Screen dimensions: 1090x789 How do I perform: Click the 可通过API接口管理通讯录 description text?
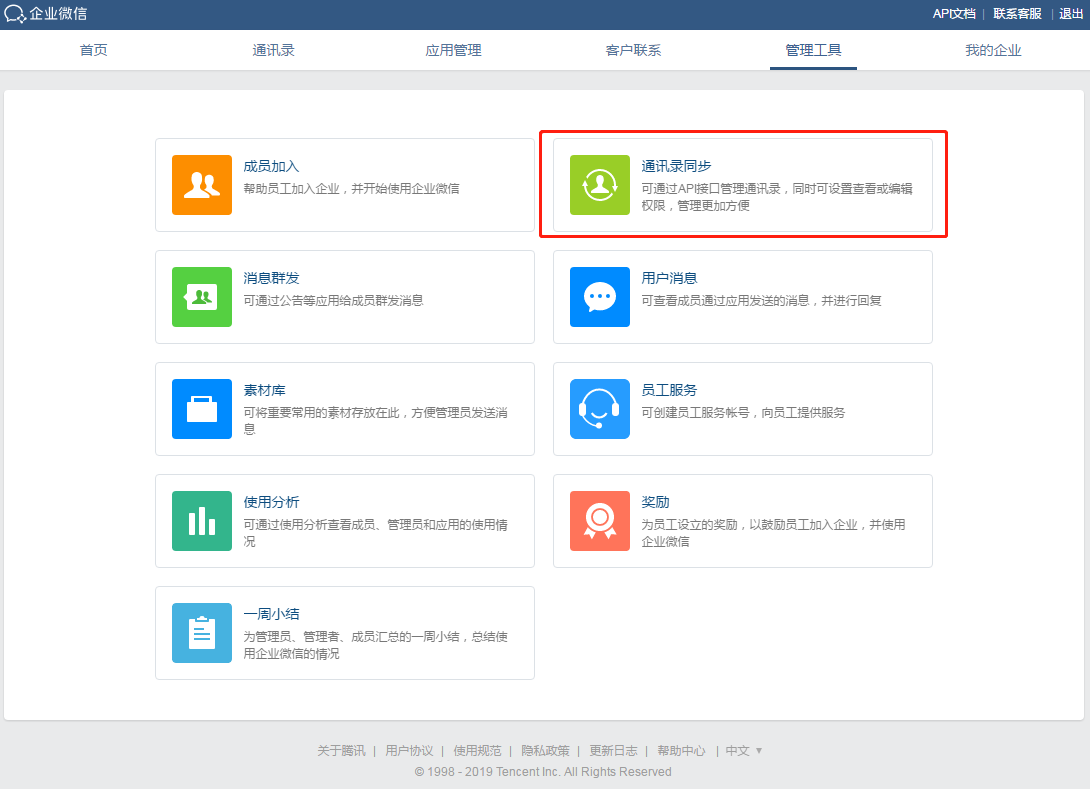(x=777, y=197)
